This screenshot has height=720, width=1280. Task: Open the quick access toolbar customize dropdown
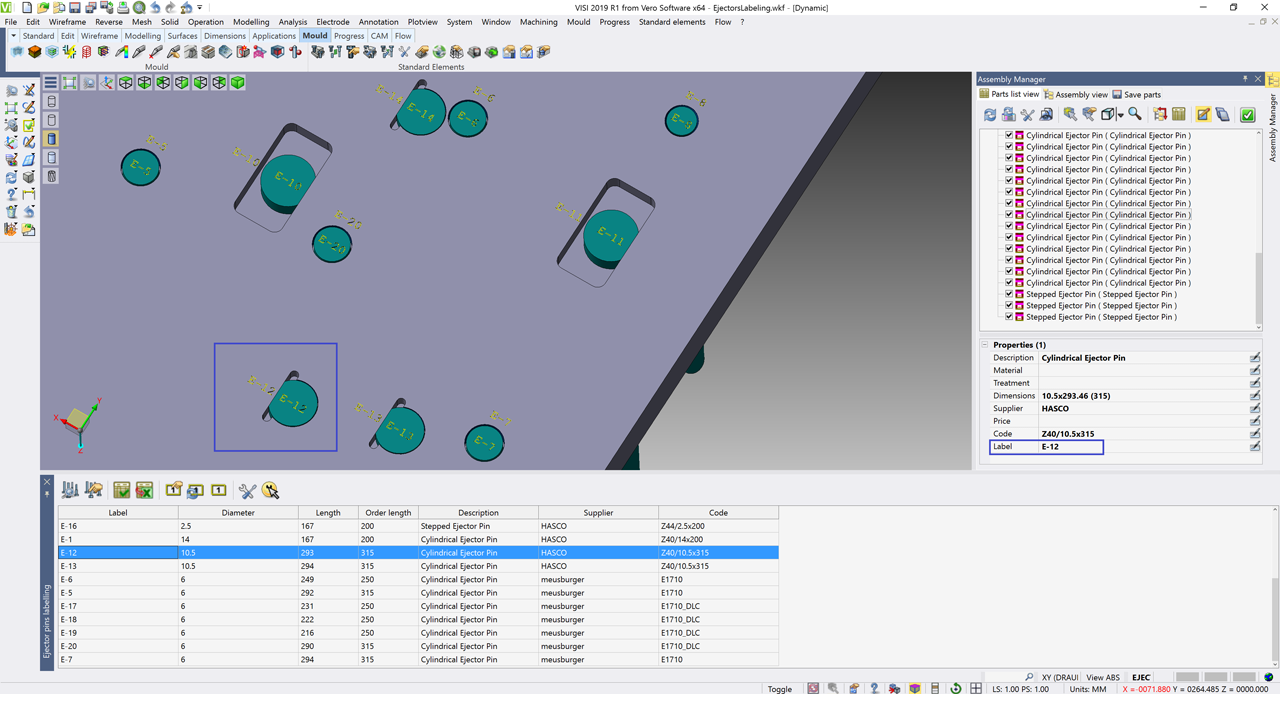(200, 8)
